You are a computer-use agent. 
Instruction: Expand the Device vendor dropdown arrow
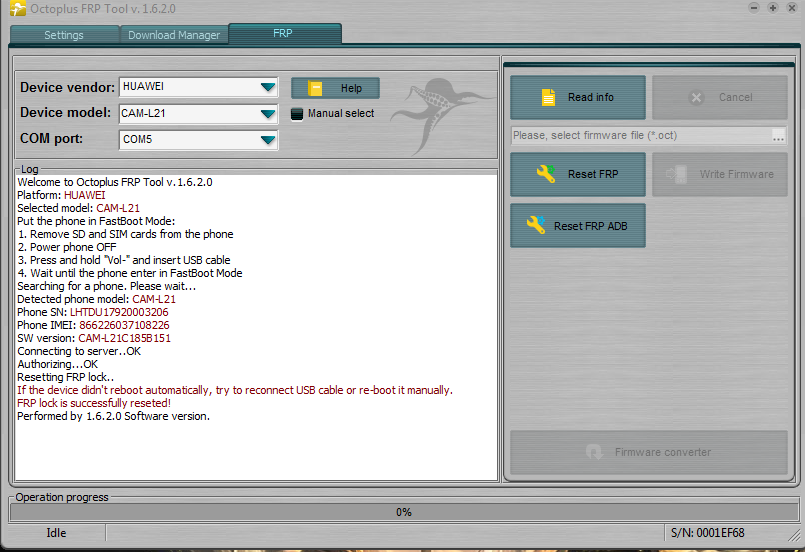point(268,87)
